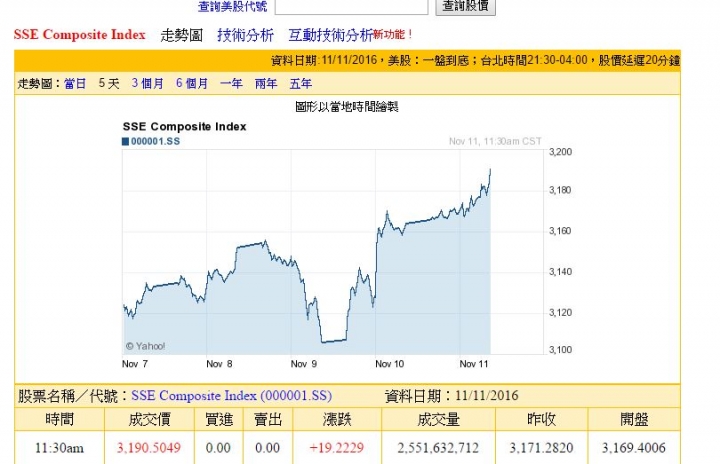
Task: Click the Nov 11, 11:30am CST timestamp
Action: [495, 141]
